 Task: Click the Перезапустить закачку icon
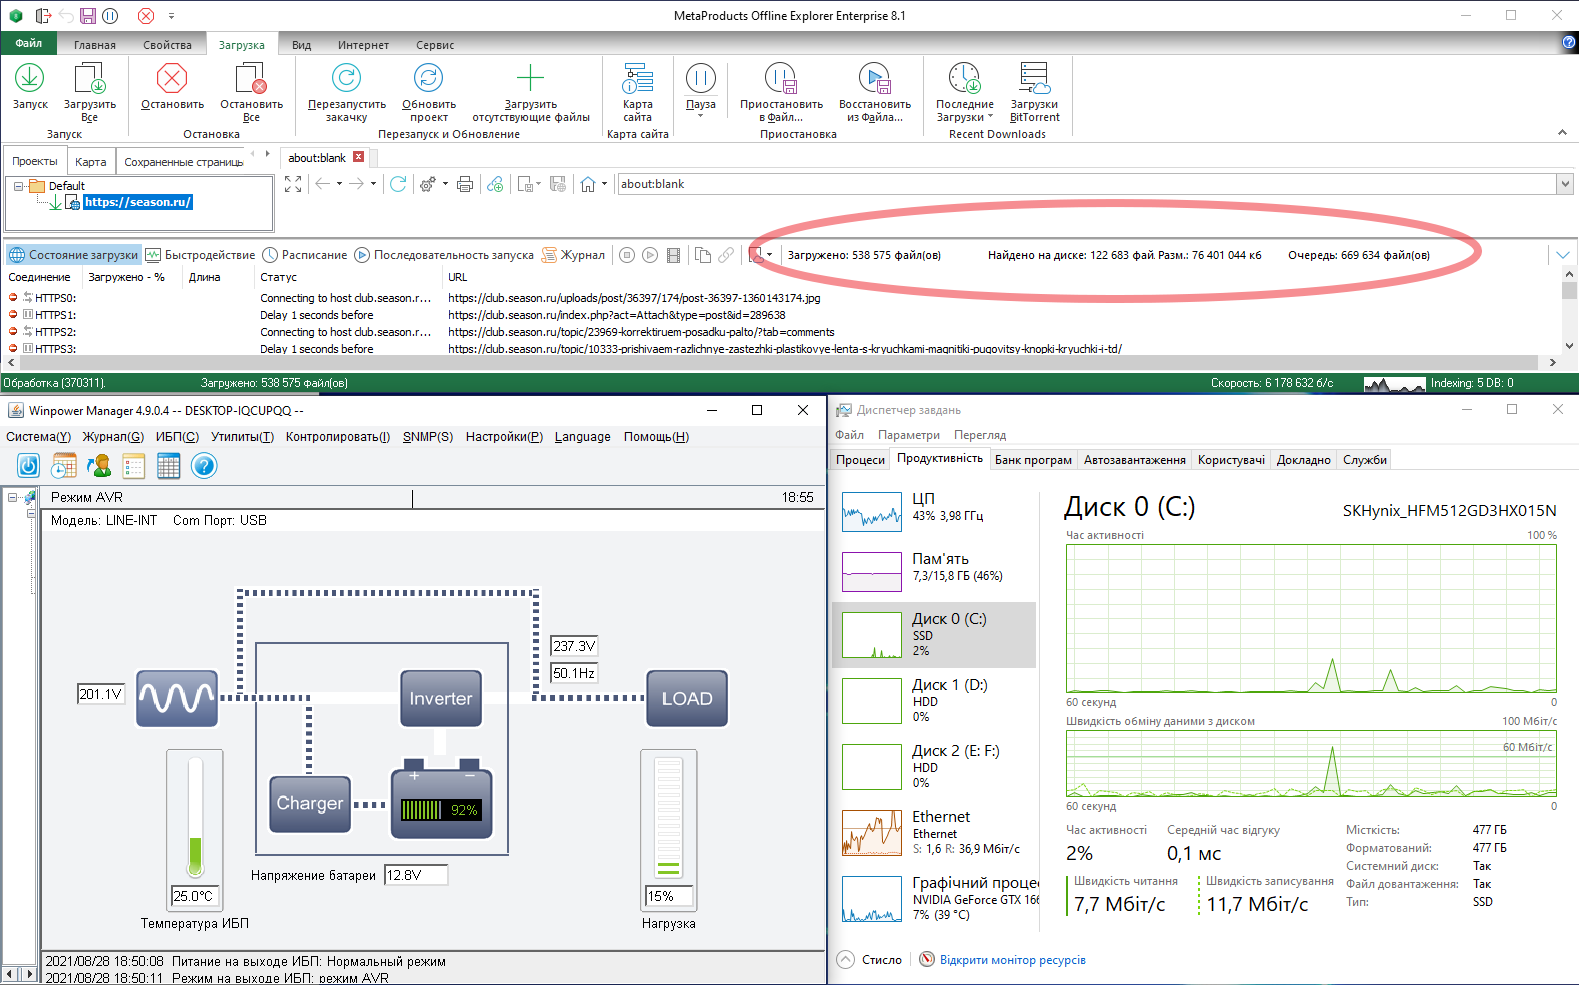tap(346, 78)
